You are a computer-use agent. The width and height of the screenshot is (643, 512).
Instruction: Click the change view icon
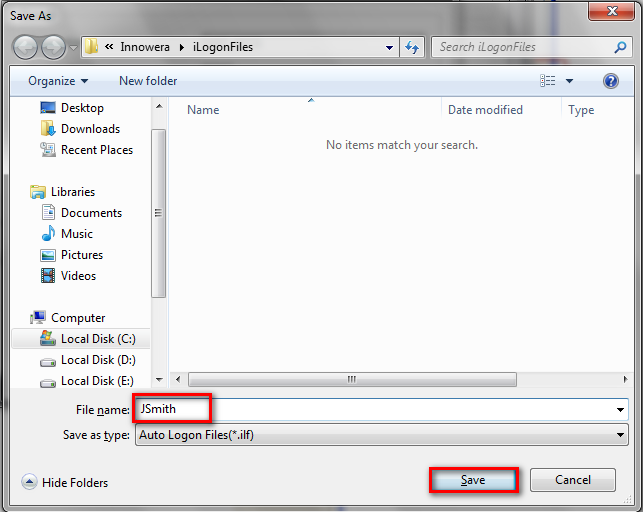[x=548, y=81]
